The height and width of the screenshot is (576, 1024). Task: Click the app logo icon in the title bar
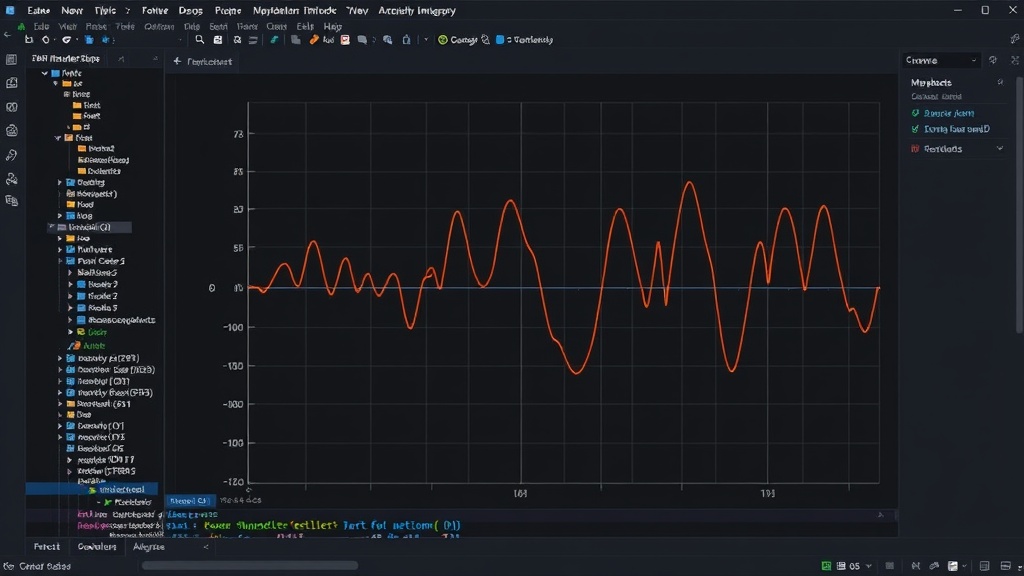tap(10, 10)
